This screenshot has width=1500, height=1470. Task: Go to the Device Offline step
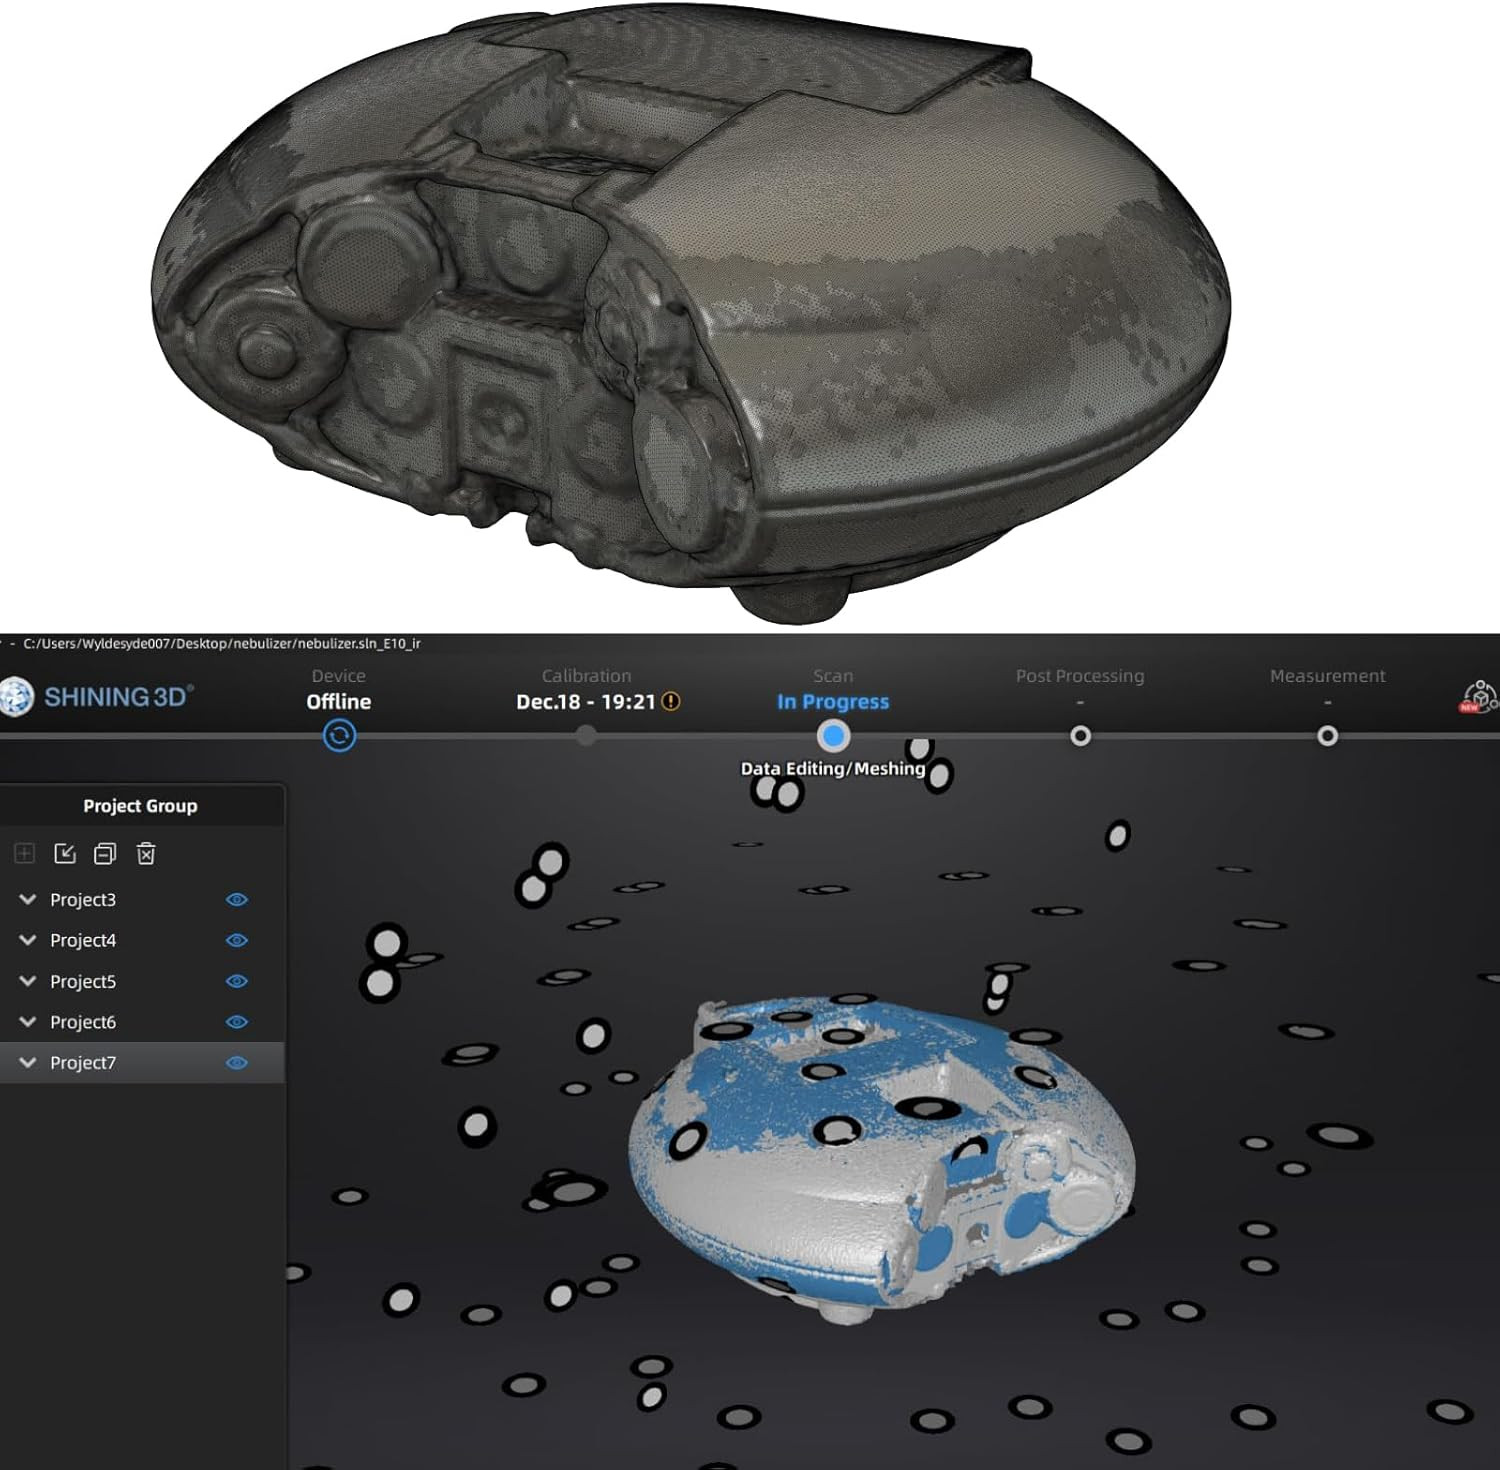click(339, 689)
